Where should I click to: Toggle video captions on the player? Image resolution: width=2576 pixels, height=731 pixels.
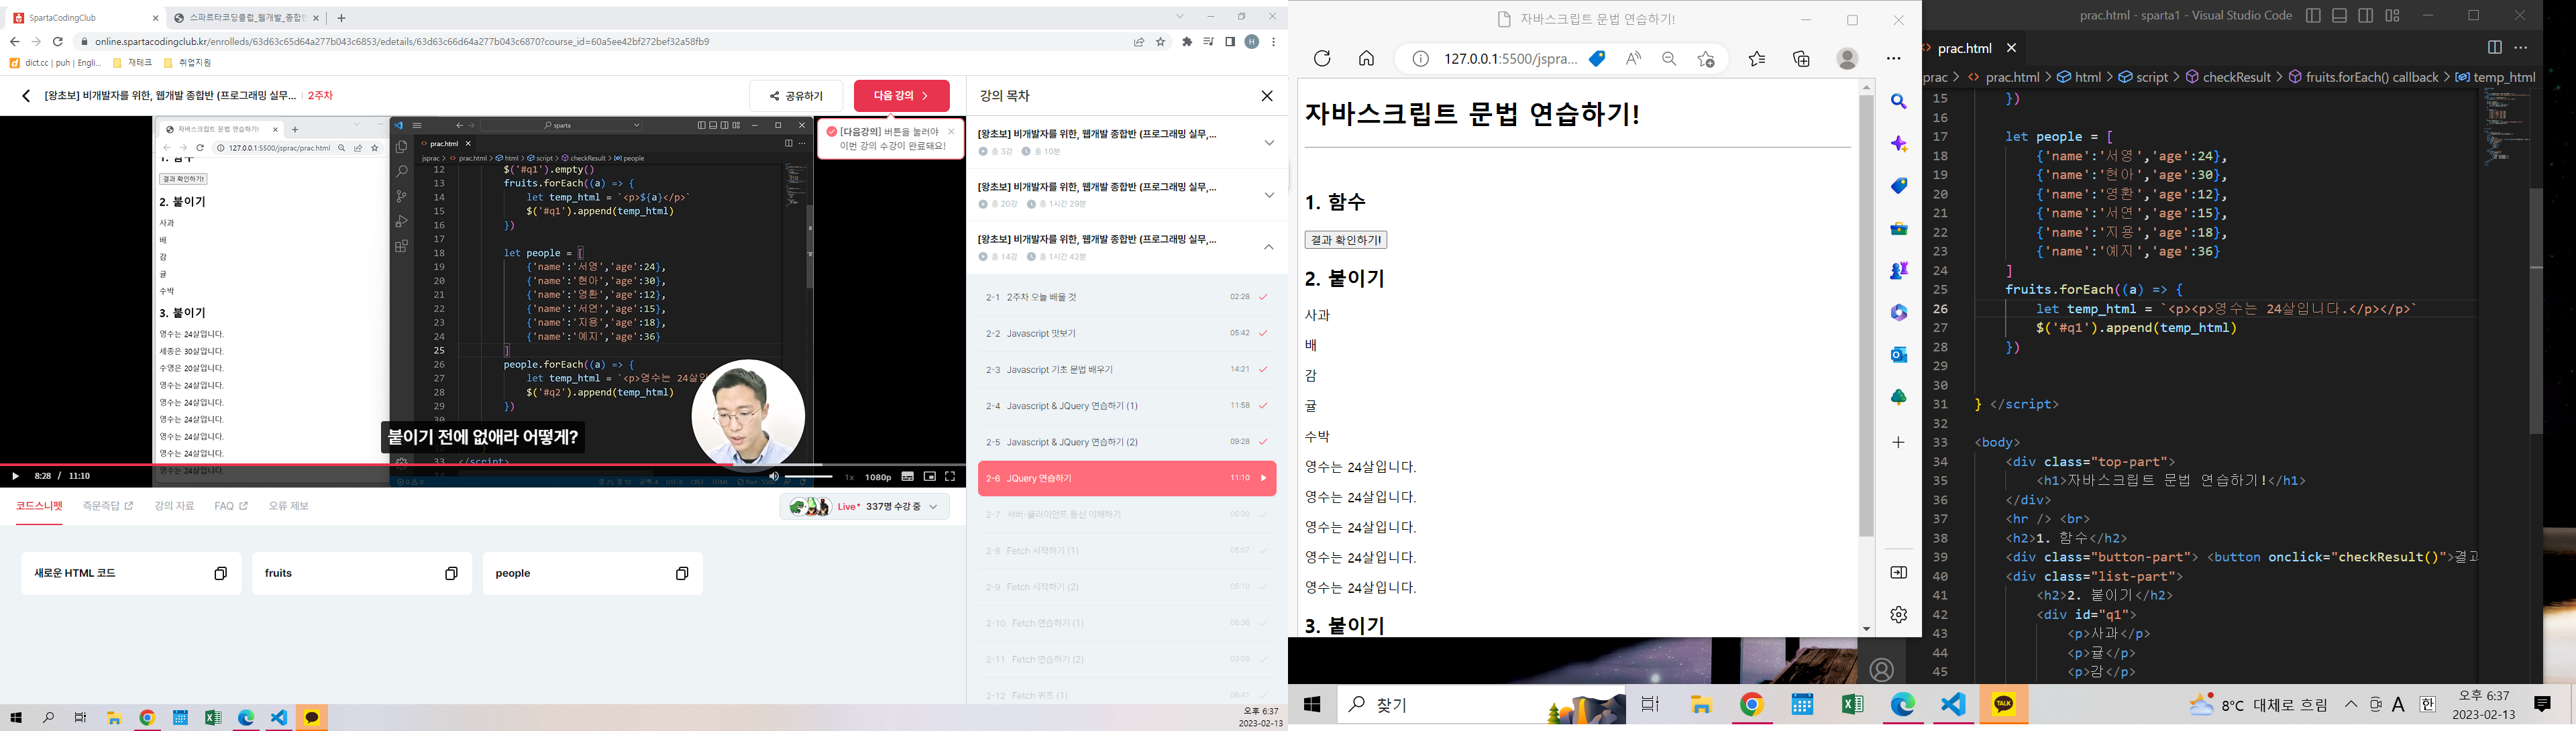(x=907, y=476)
